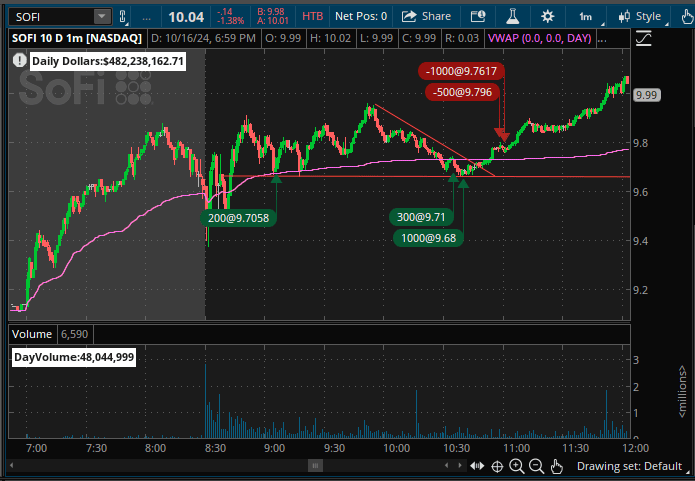Click the VWAP study label
Viewport: 695px width, 481px height.
point(539,39)
